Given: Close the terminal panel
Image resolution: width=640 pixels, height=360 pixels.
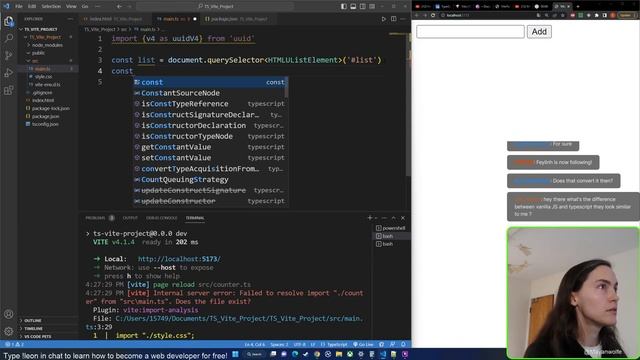Looking at the screenshot, I should (403, 218).
